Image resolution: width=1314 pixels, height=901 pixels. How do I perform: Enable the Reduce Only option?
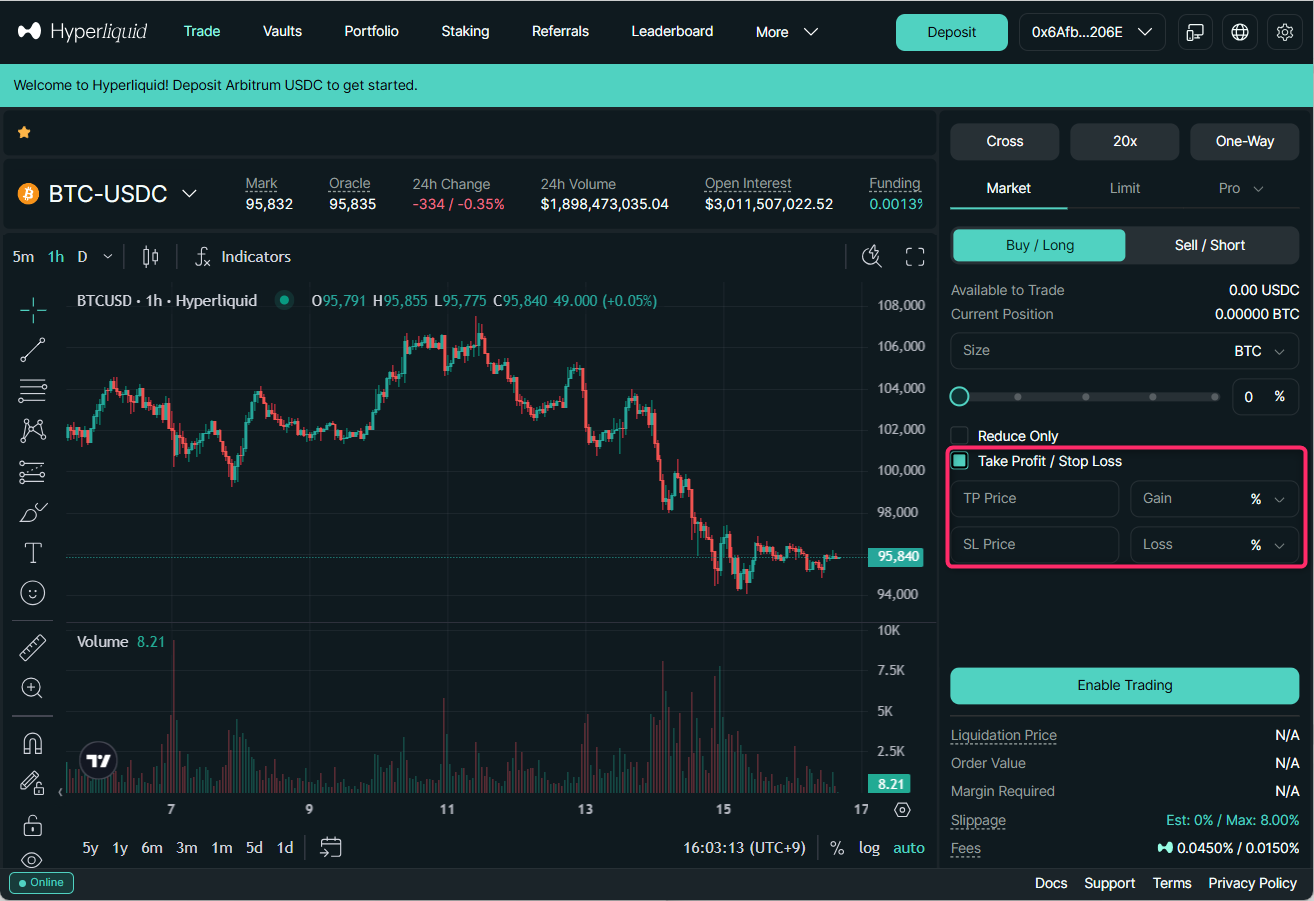959,435
